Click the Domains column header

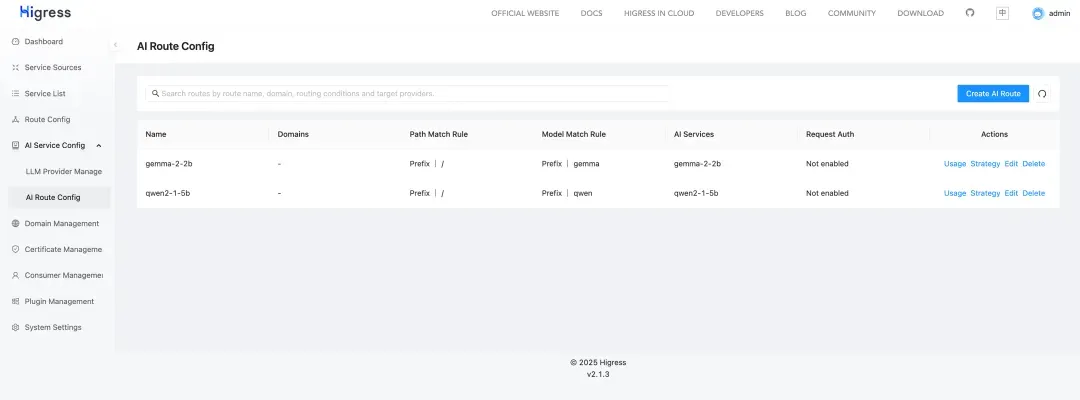pyautogui.click(x=293, y=134)
